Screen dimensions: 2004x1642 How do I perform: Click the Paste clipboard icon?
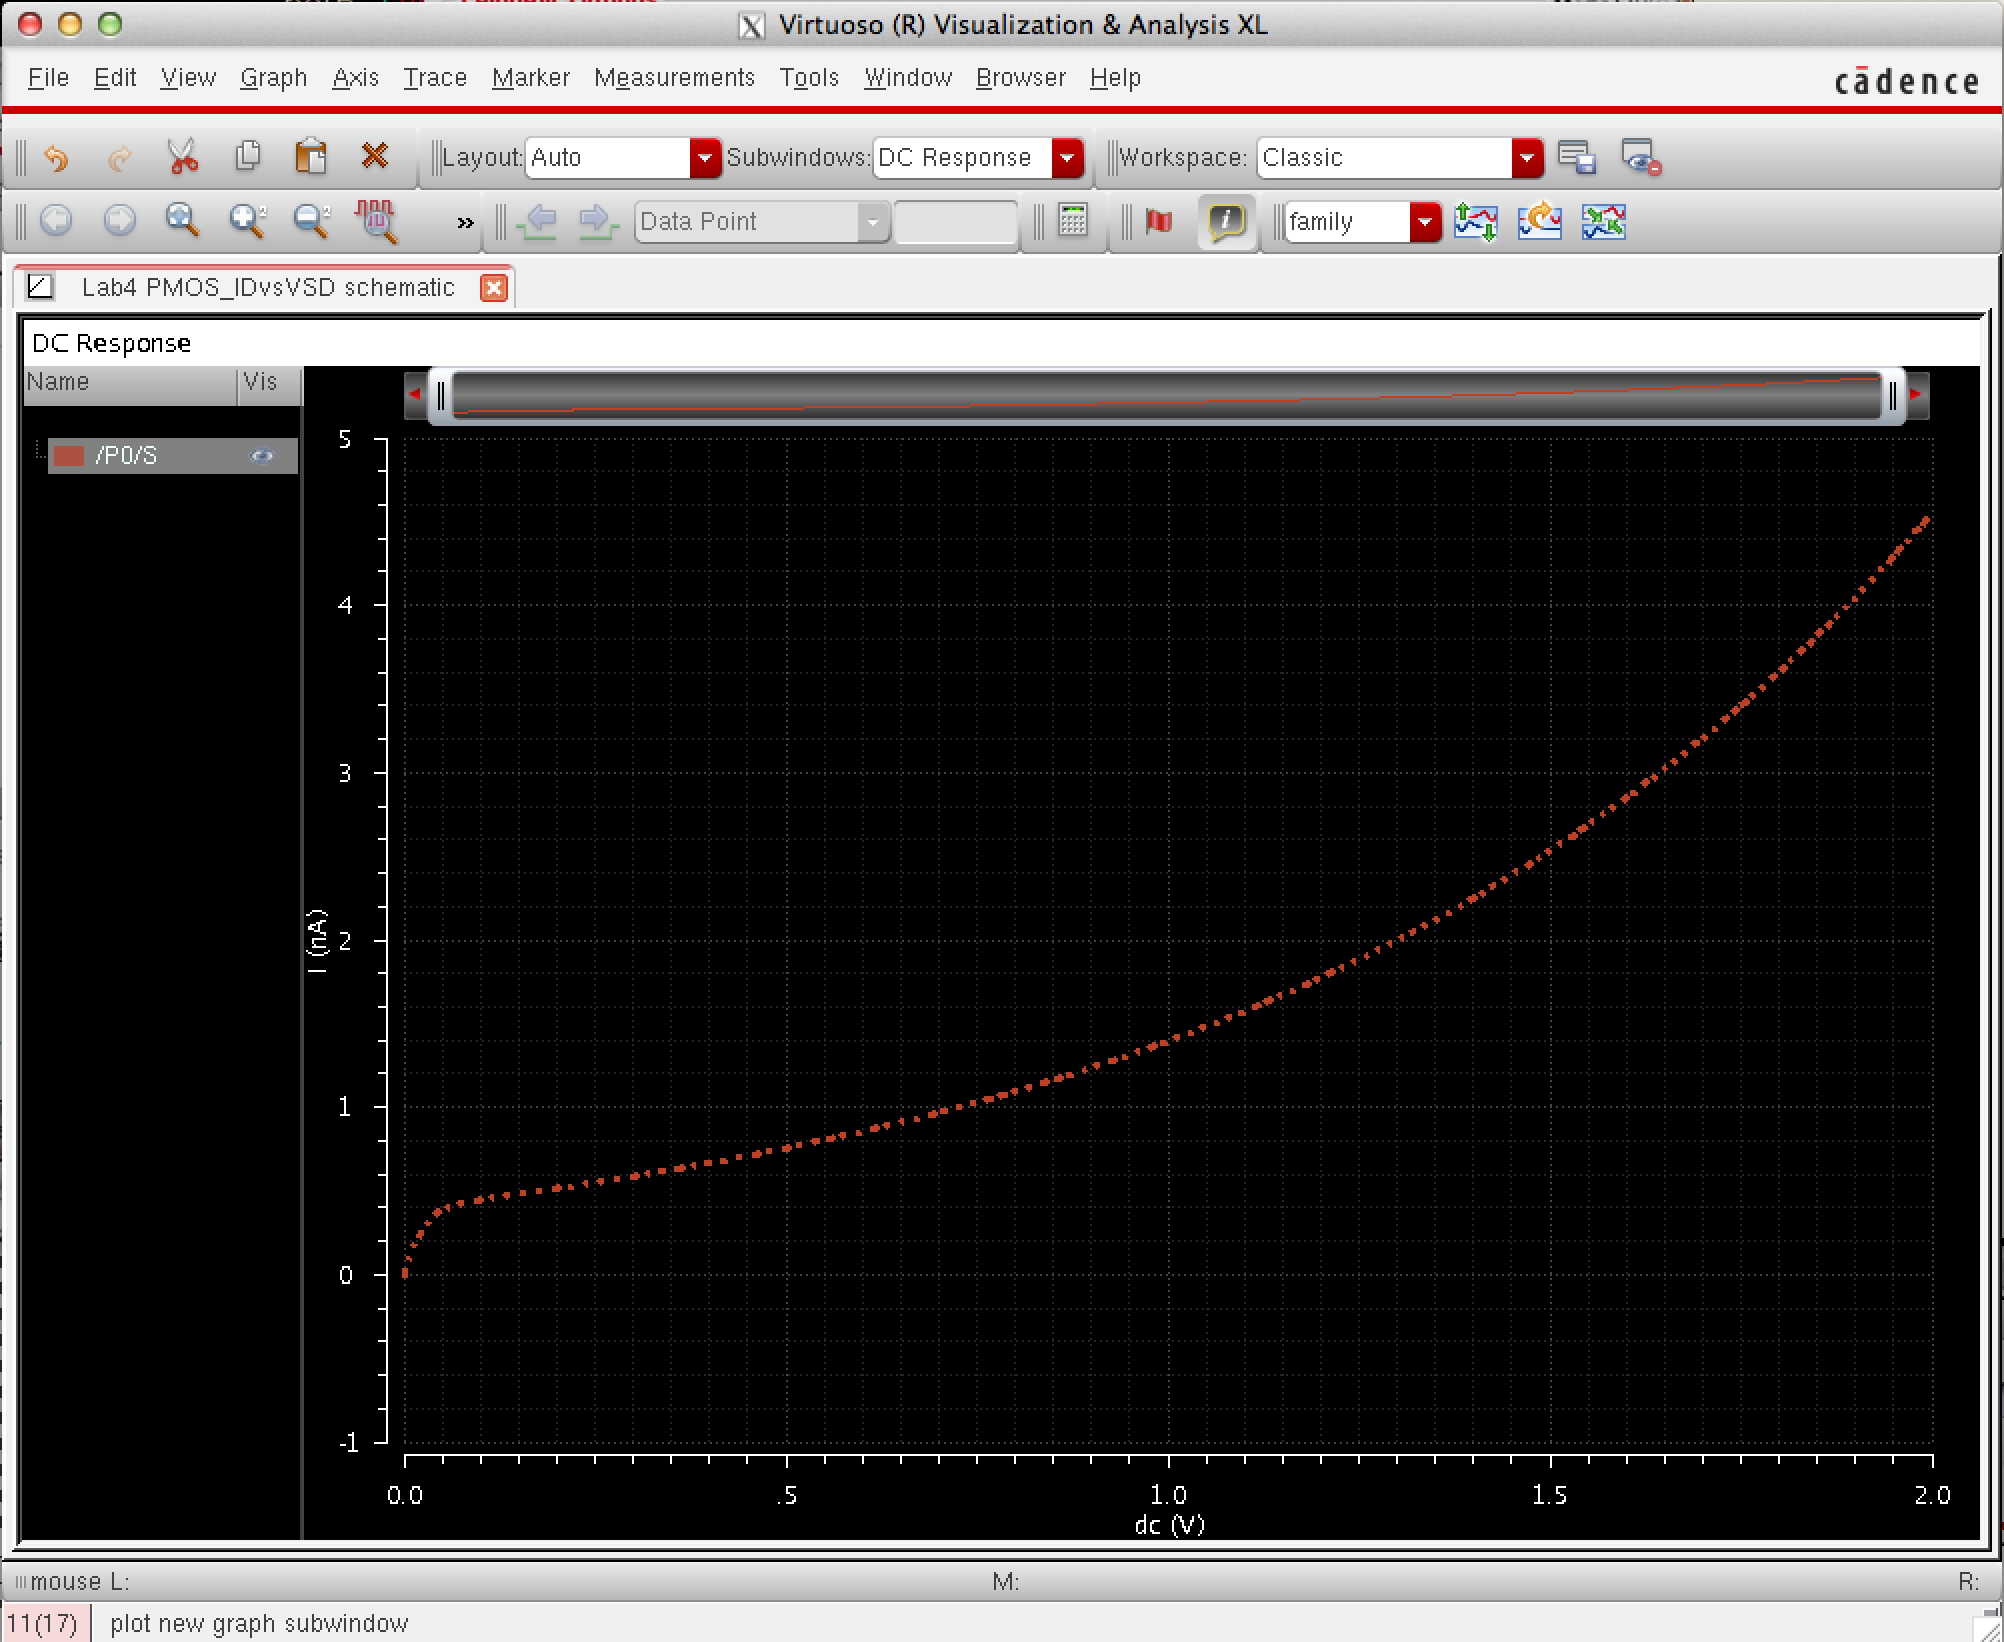[311, 157]
